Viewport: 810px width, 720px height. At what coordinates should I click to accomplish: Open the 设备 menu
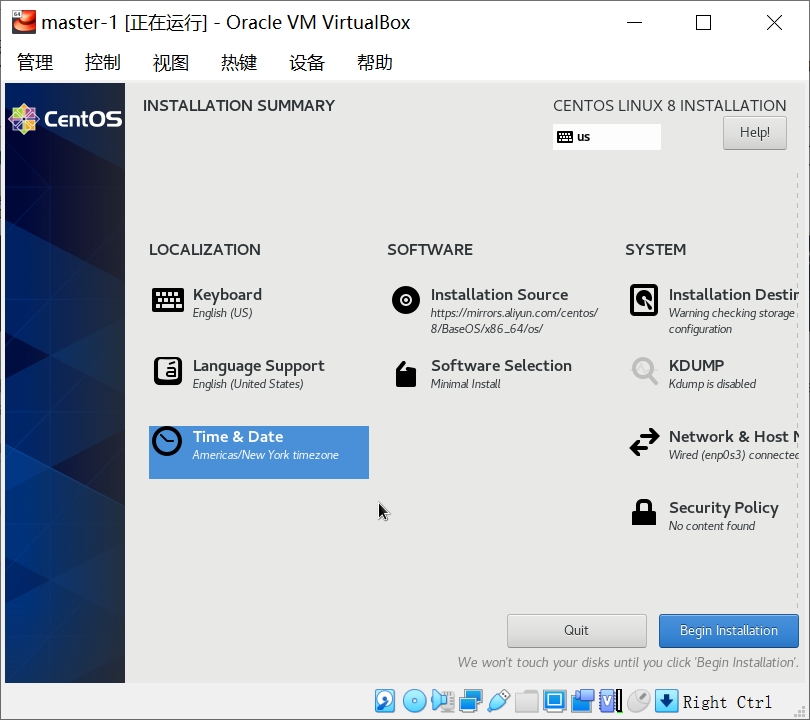pyautogui.click(x=307, y=62)
